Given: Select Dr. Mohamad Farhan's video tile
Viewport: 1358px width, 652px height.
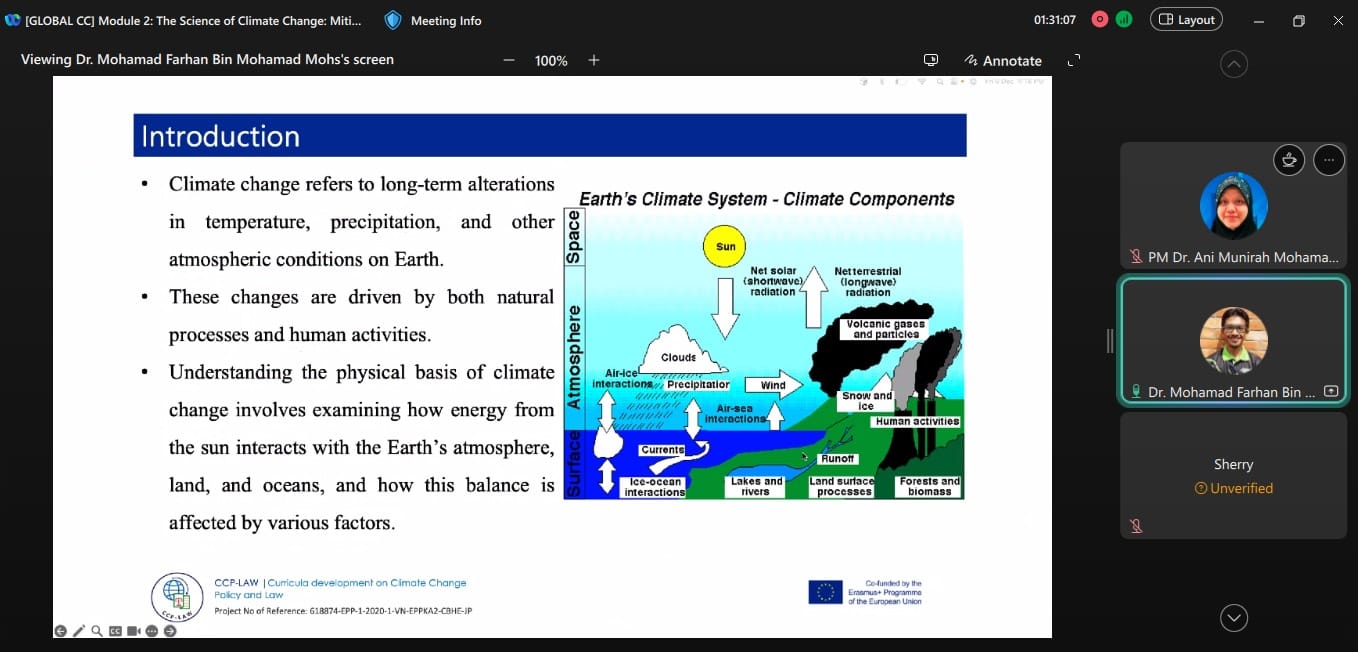Looking at the screenshot, I should [x=1233, y=341].
